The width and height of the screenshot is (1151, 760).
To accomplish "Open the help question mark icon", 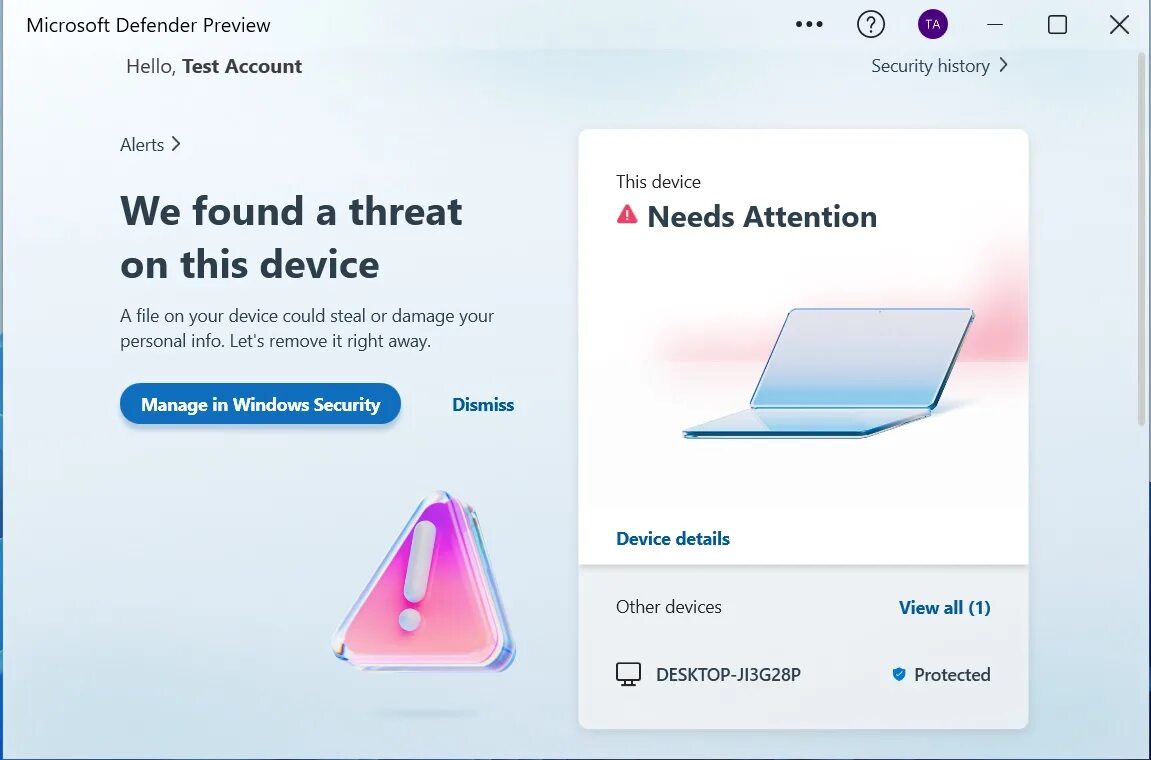I will (x=871, y=24).
